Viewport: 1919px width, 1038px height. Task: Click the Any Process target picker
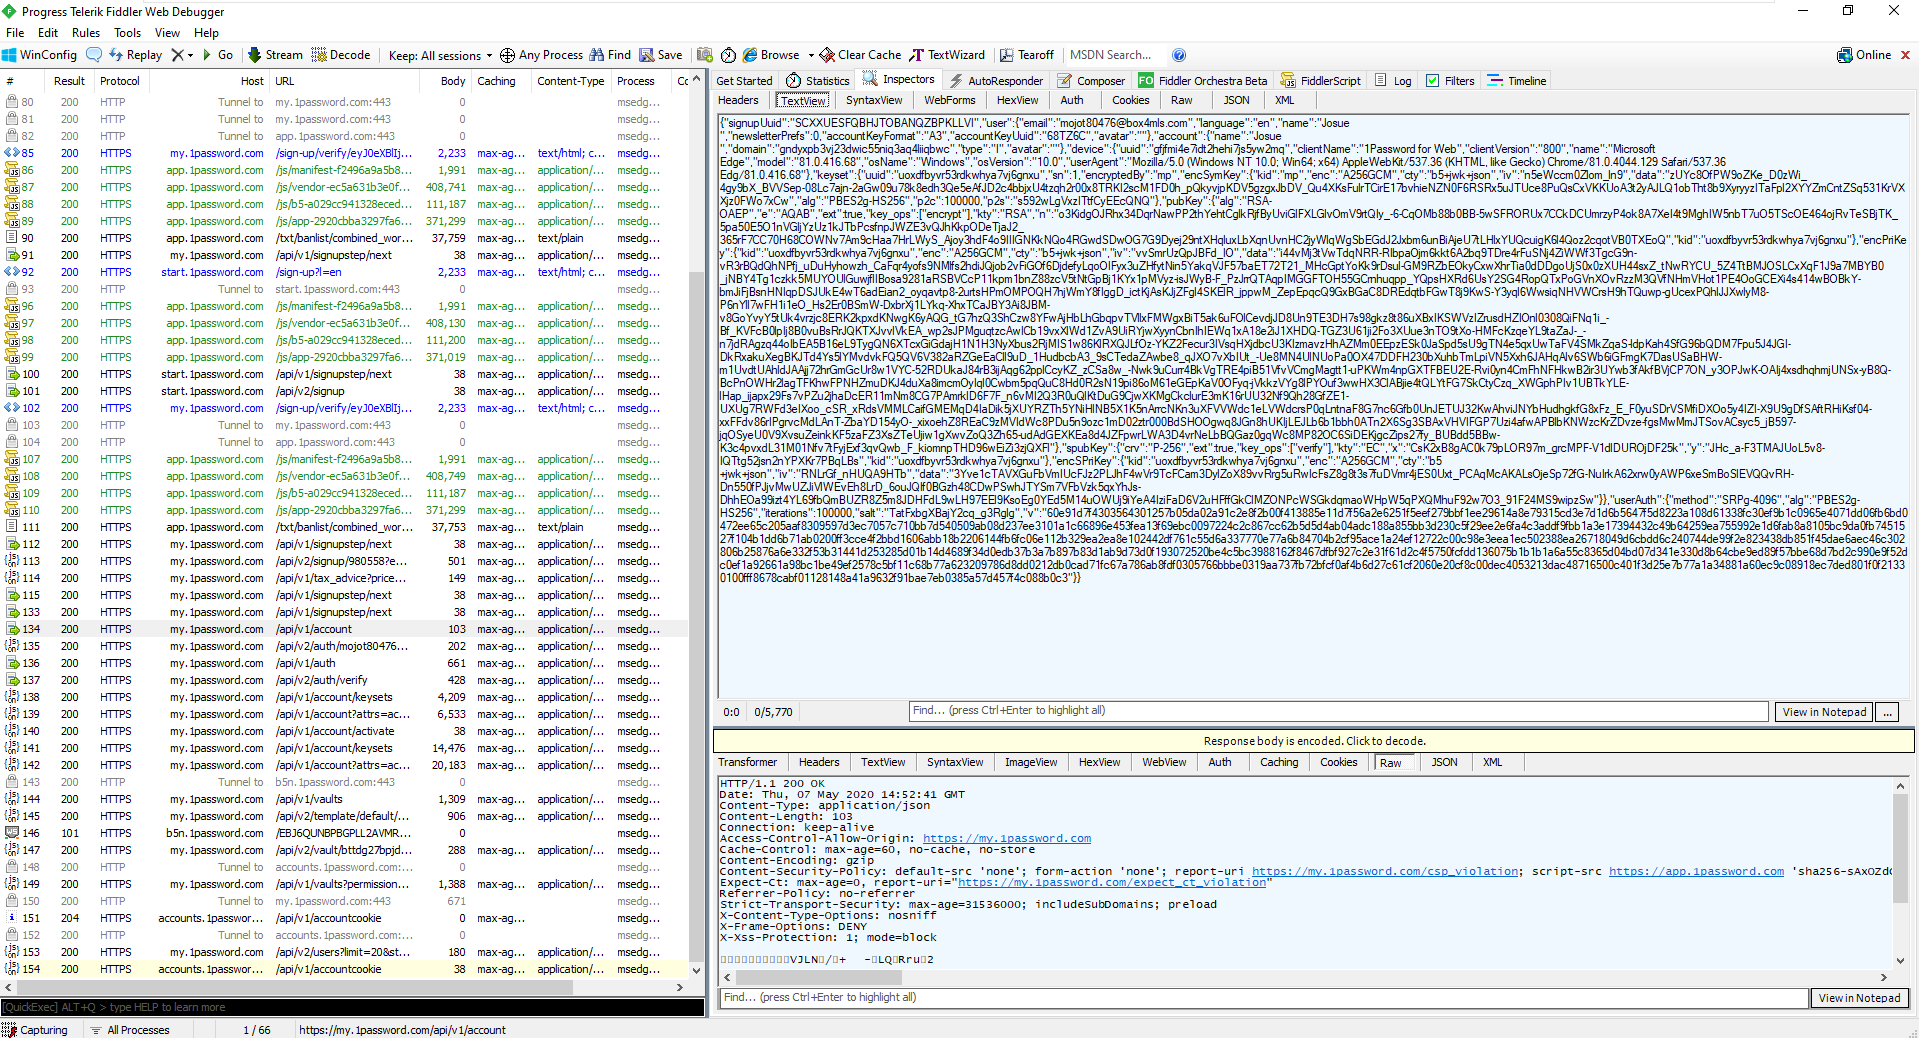point(541,55)
